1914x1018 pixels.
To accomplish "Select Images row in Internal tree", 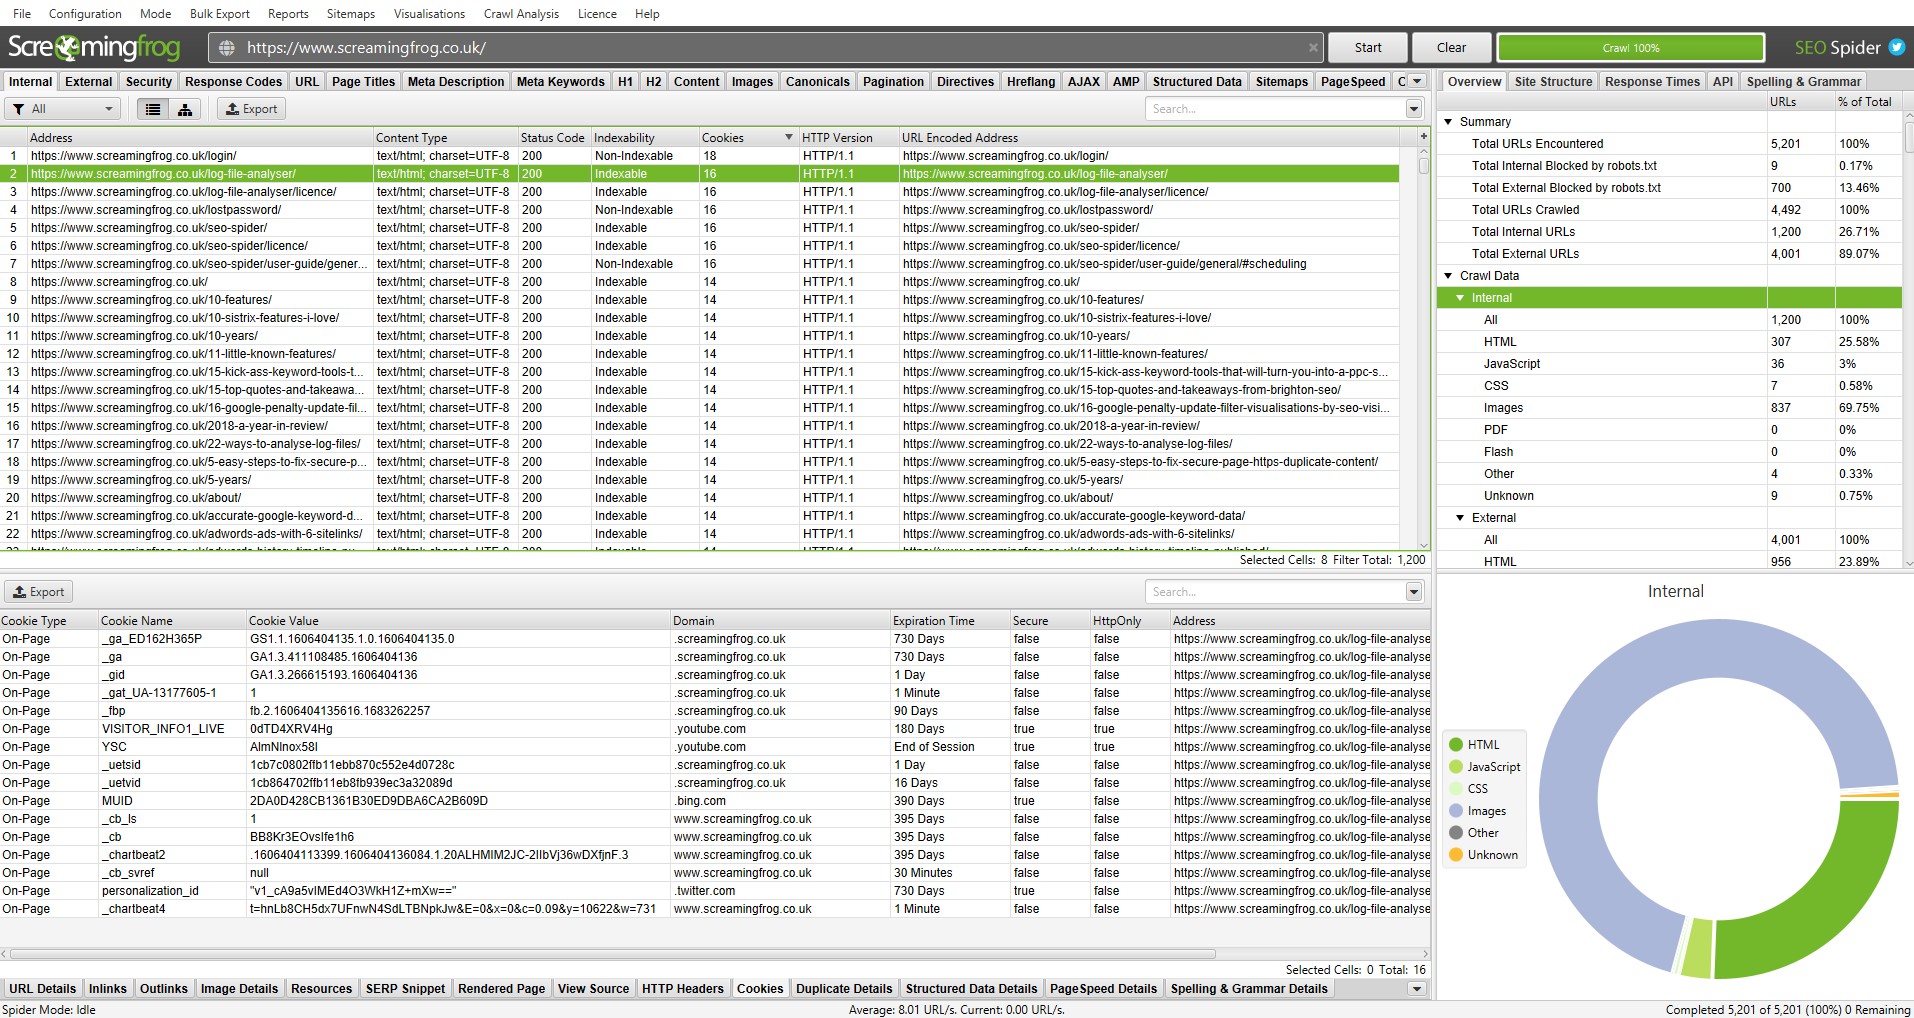I will [x=1670, y=408].
